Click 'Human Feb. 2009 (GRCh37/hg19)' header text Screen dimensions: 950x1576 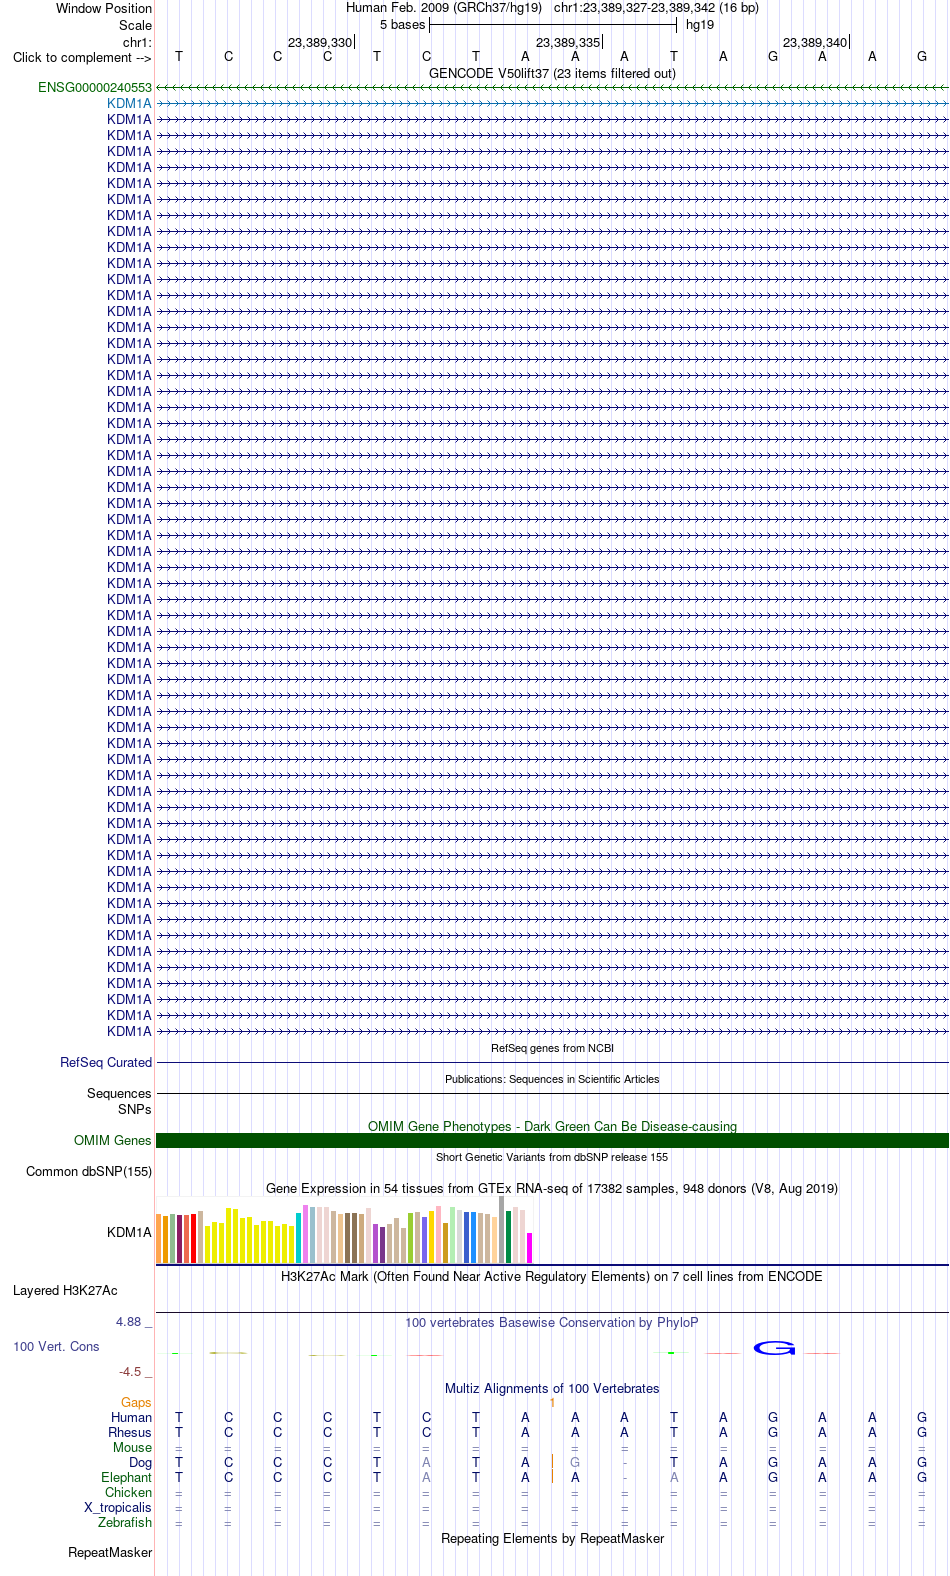click(444, 8)
